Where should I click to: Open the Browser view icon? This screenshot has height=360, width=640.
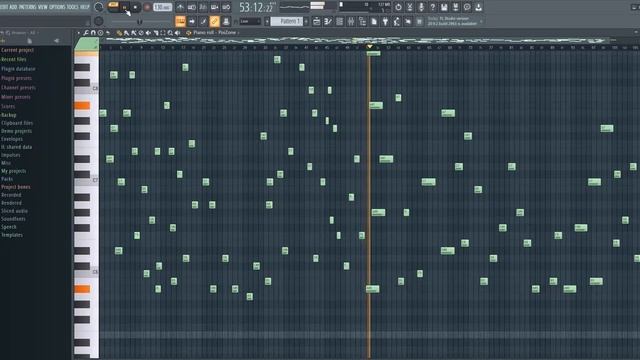(x=362, y=21)
